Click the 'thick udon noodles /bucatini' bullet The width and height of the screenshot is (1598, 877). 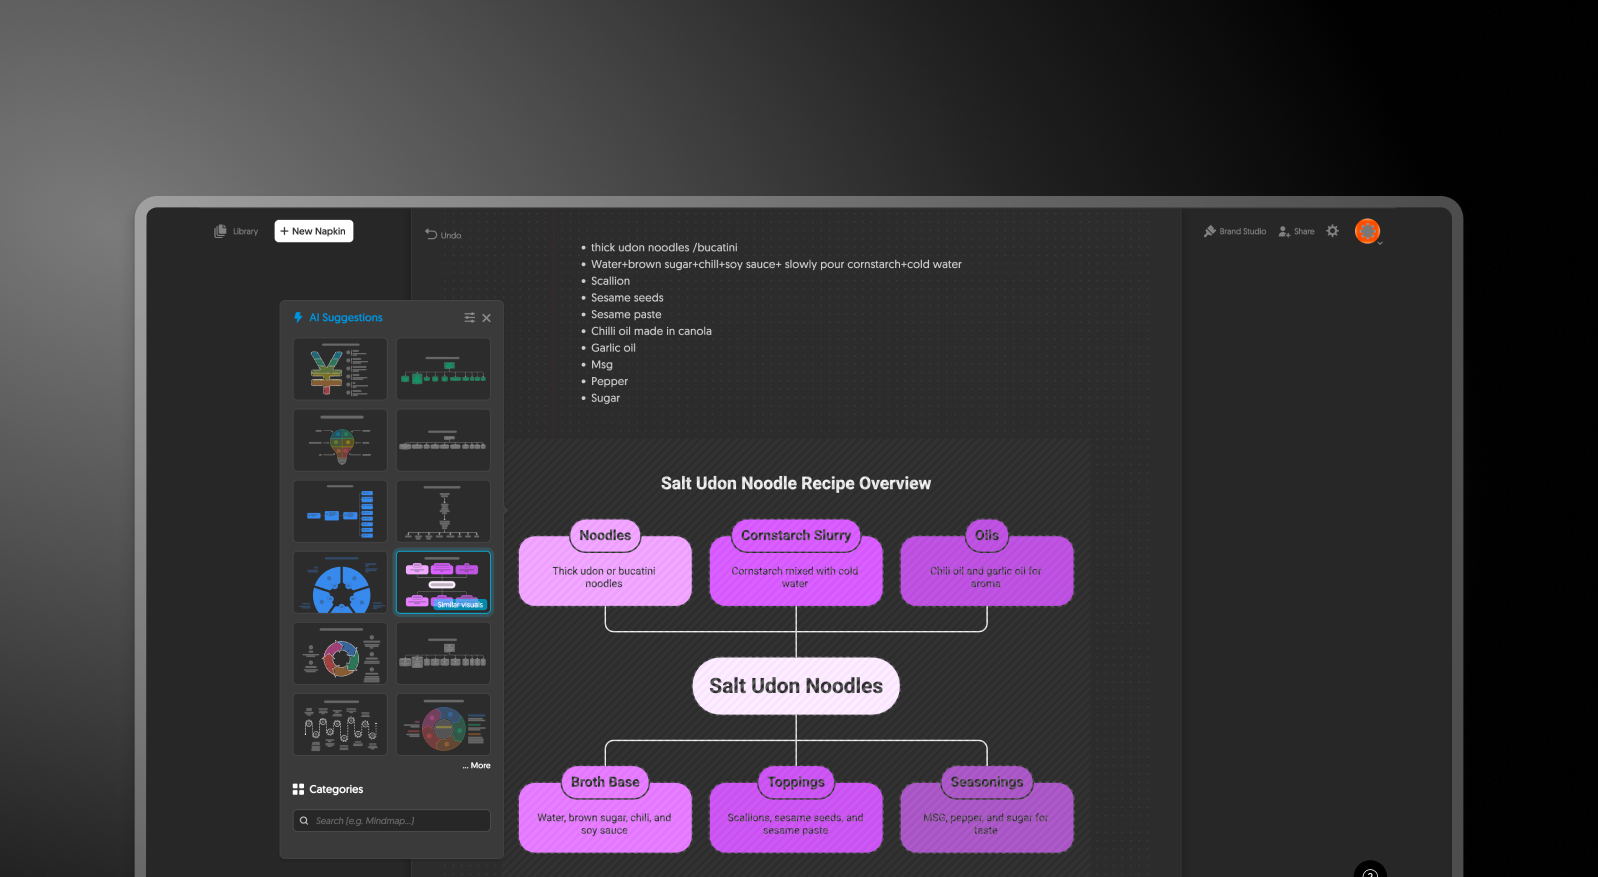(664, 248)
